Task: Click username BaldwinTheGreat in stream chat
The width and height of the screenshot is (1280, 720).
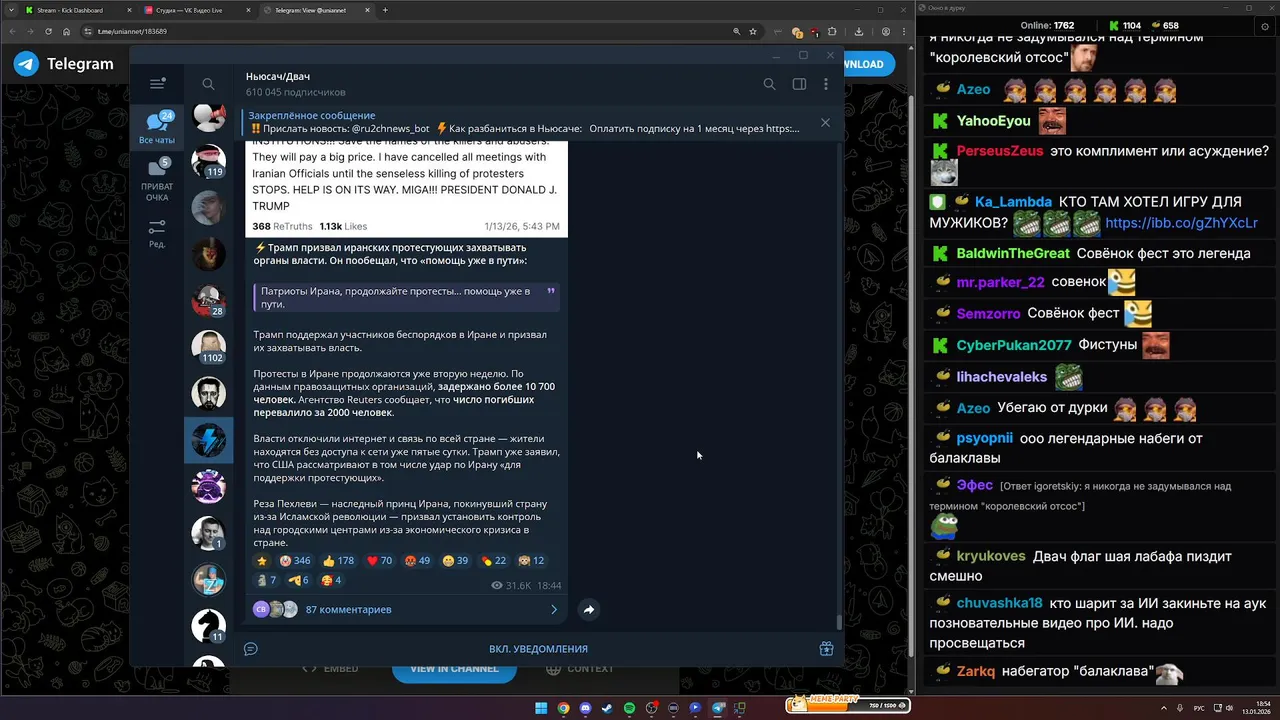Action: pyautogui.click(x=1013, y=253)
